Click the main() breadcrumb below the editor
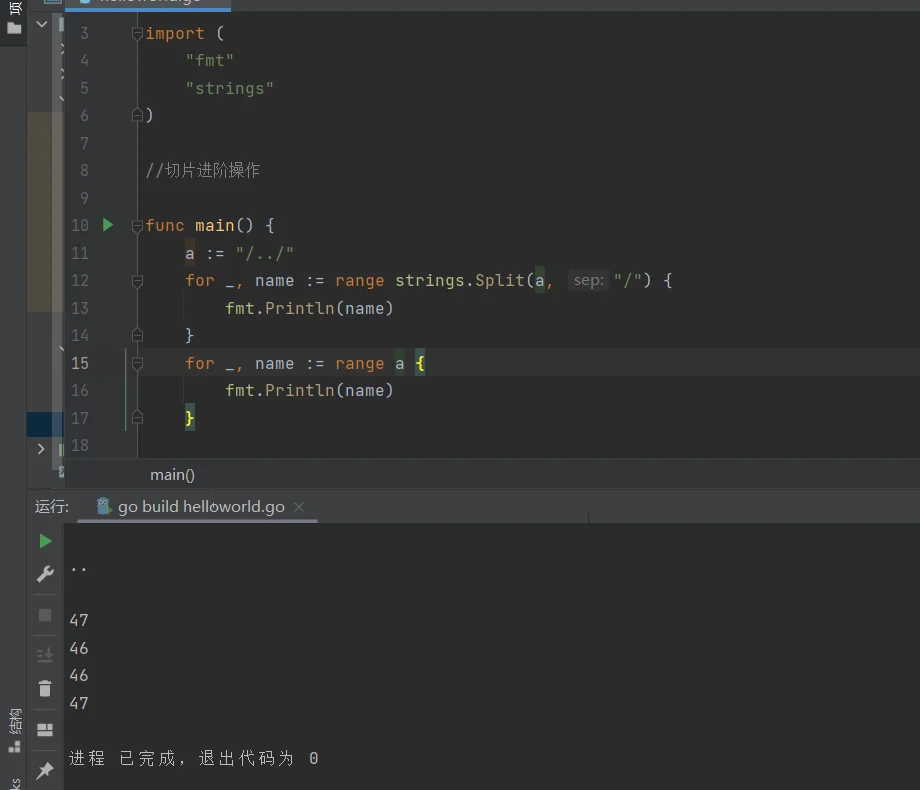The height and width of the screenshot is (790, 920). (x=172, y=475)
